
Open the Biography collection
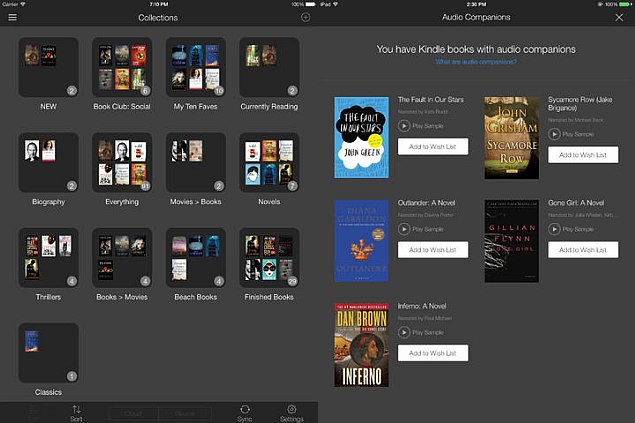pos(49,162)
